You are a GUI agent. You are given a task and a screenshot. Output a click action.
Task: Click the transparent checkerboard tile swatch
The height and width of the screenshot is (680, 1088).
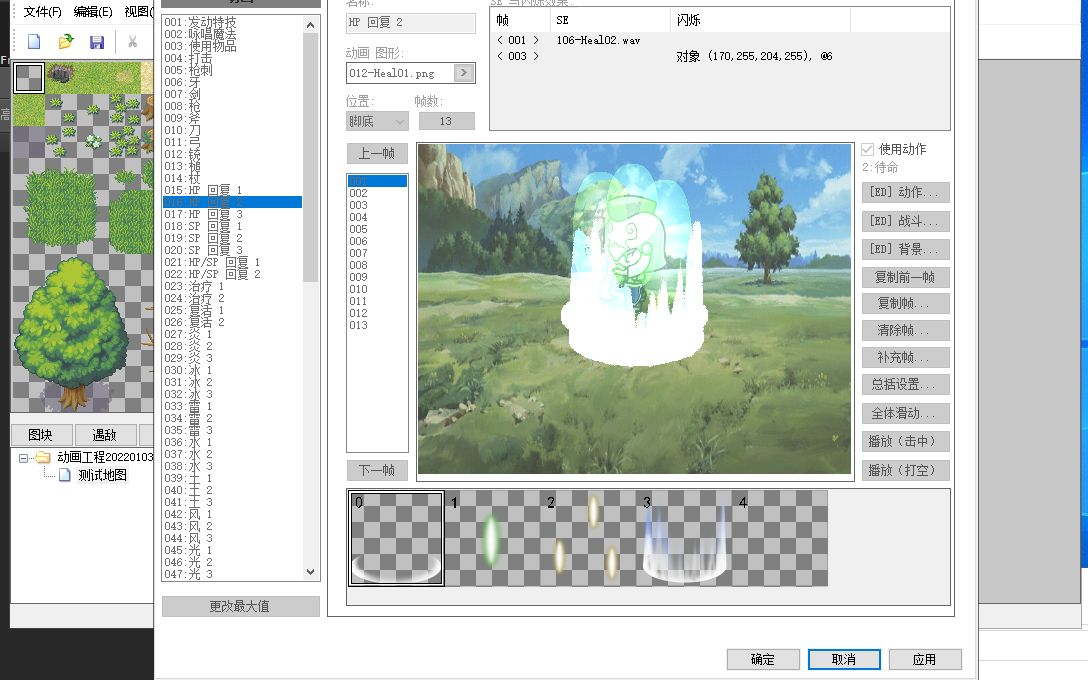[28, 78]
